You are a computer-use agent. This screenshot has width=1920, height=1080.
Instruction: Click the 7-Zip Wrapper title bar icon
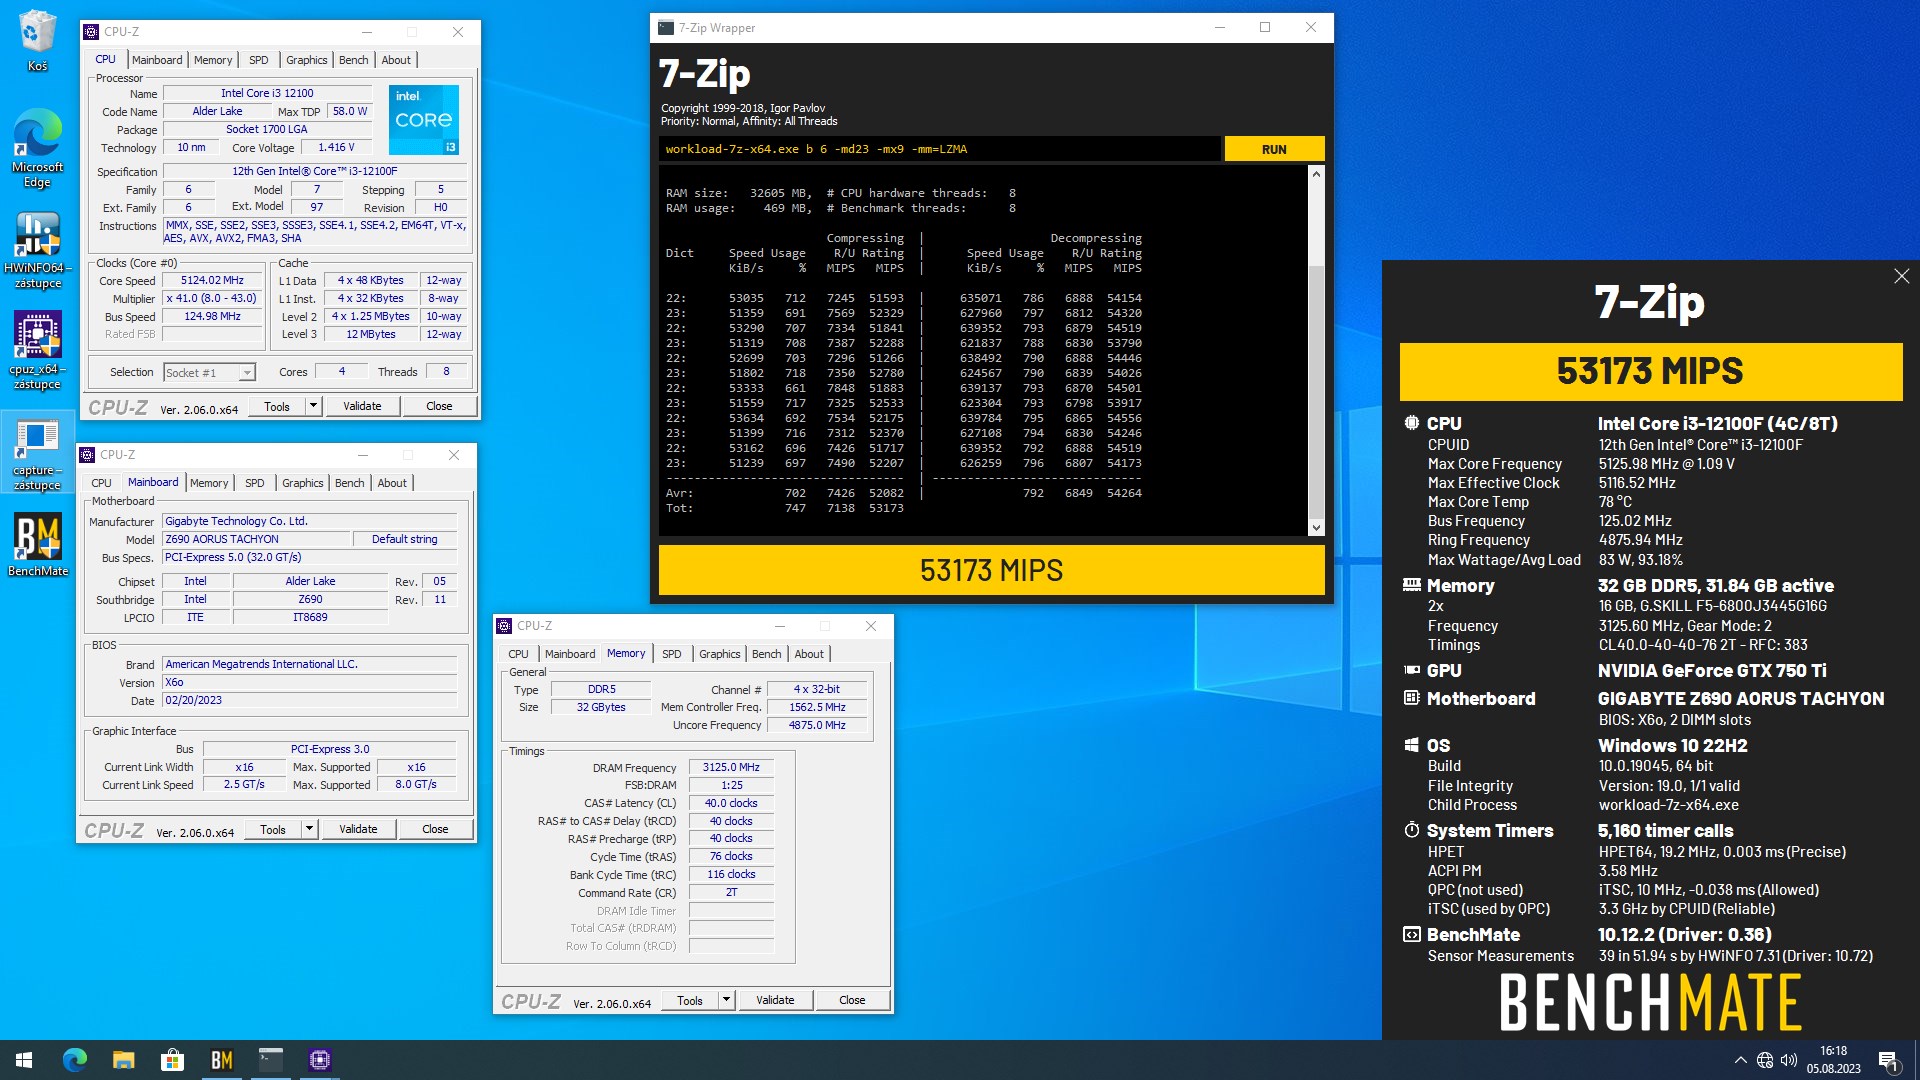(x=666, y=28)
